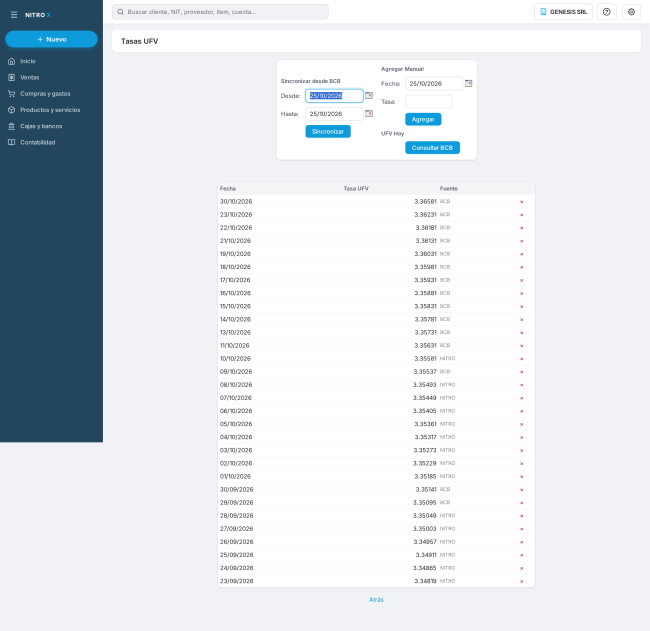
Task: Go to Productos y servicios
Action: coord(50,110)
